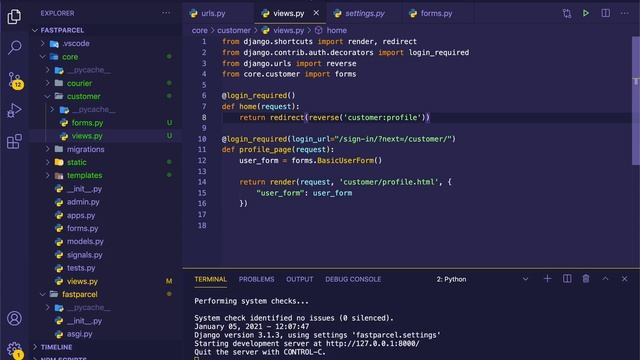Open editor more actions ellipsis
This screenshot has height=360, width=640.
(x=624, y=13)
